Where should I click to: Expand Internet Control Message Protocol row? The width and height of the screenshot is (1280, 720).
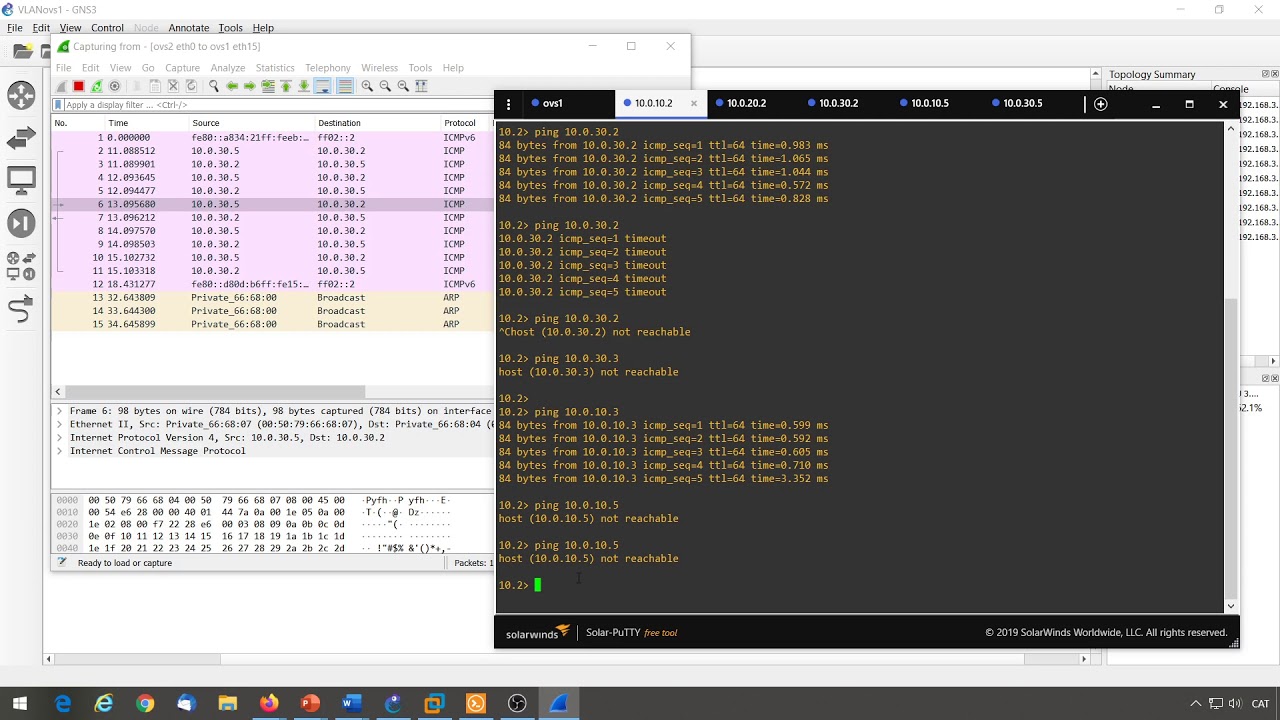click(60, 451)
